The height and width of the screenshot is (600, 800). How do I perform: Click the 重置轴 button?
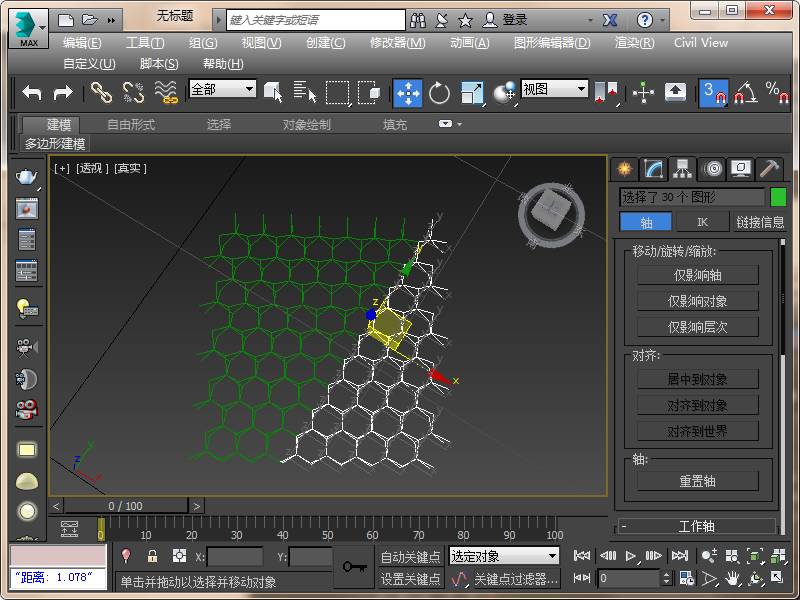click(698, 481)
